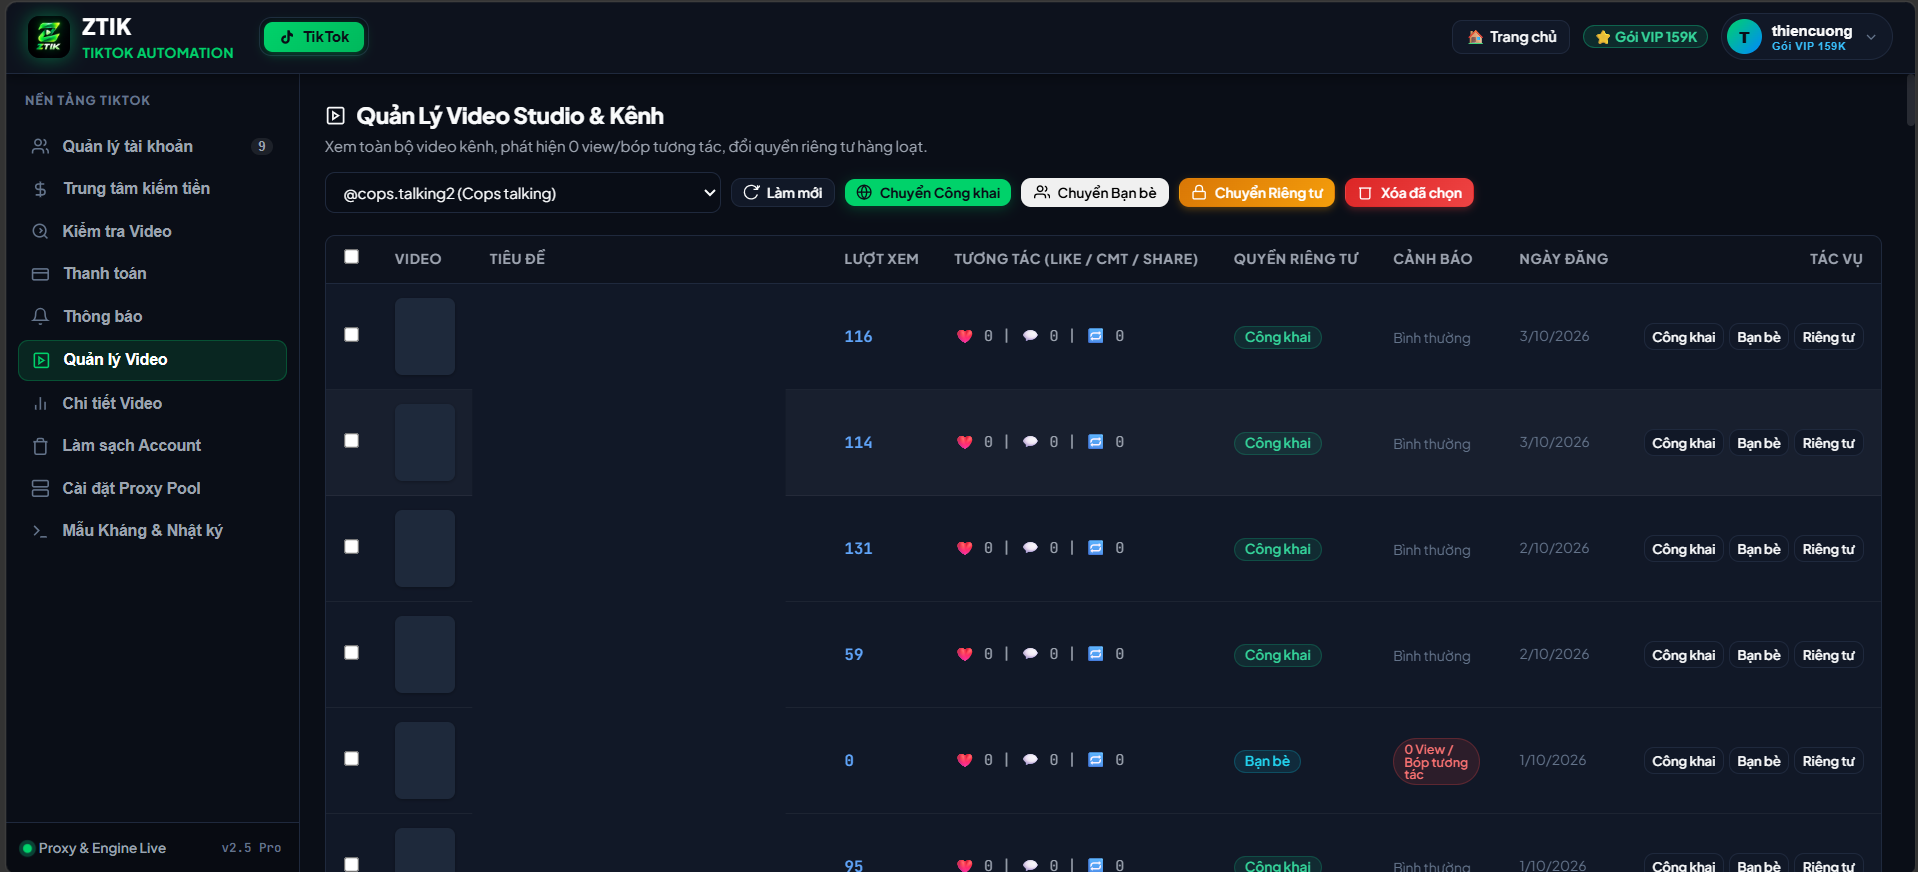Screen dimensions: 1918x872
Task: Open the @cops.talking2 channel dropdown
Action: click(x=522, y=193)
